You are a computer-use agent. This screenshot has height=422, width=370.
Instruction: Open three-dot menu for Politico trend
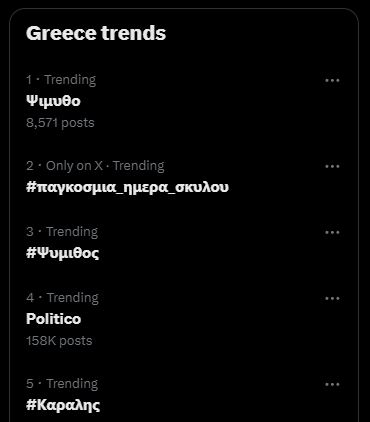pyautogui.click(x=332, y=298)
